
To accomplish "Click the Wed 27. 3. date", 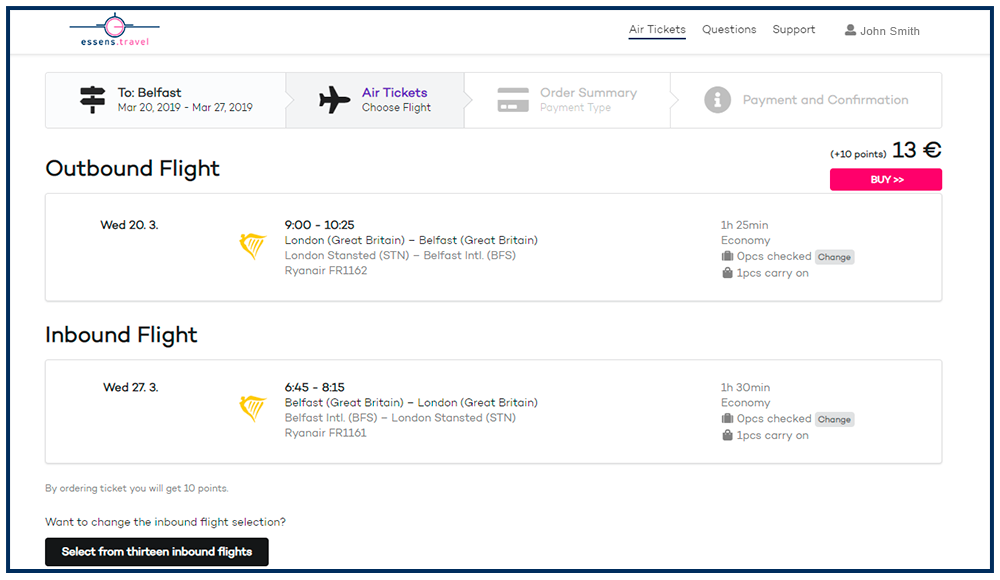I will pyautogui.click(x=131, y=387).
